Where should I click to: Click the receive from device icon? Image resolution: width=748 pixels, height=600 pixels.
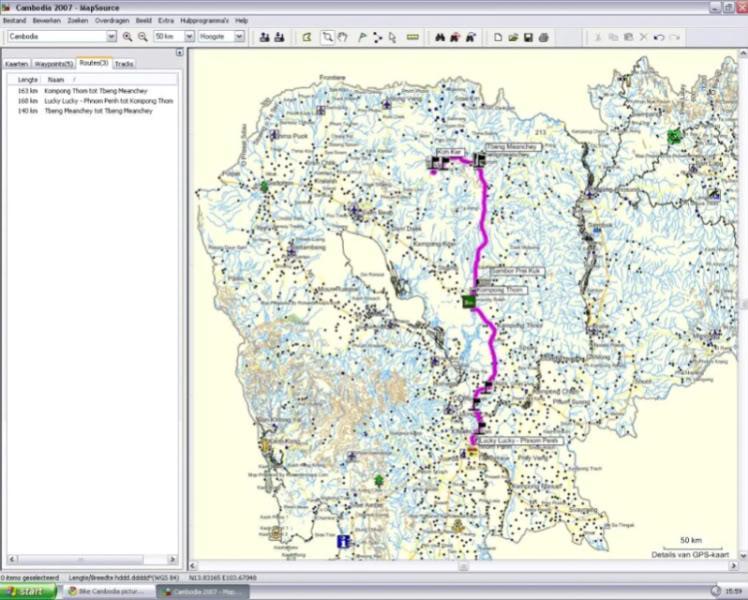pos(280,37)
